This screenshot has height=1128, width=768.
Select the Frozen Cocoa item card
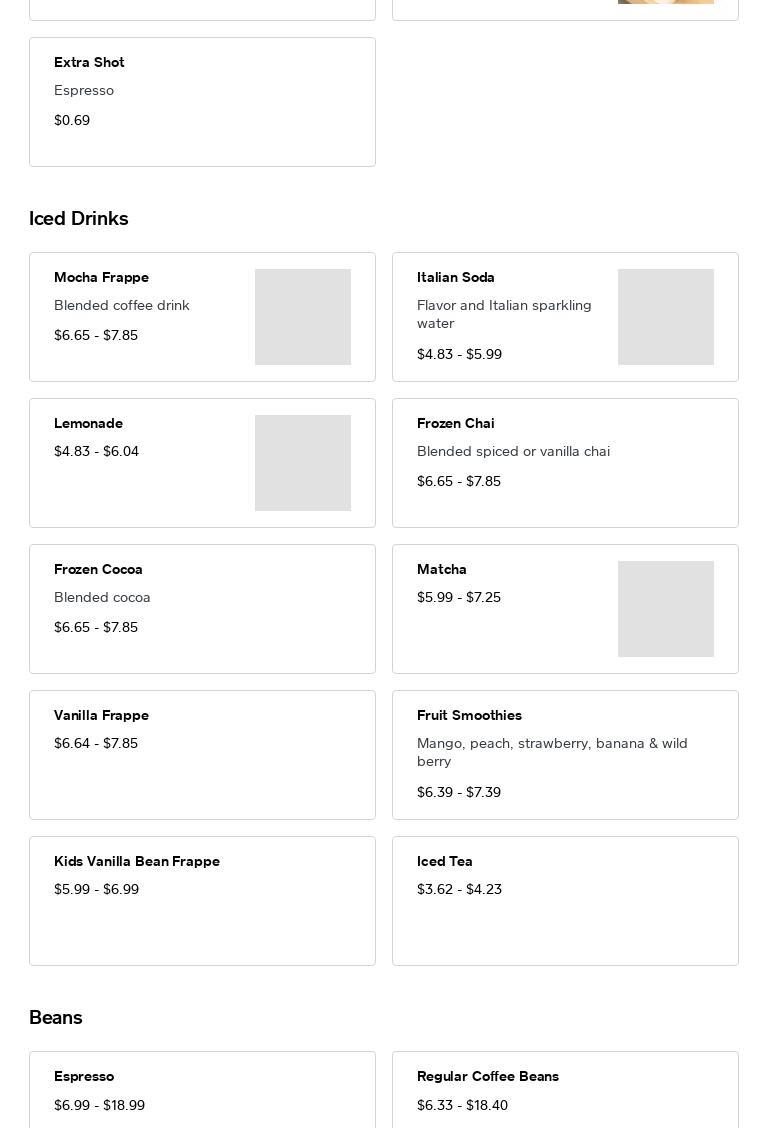202,609
